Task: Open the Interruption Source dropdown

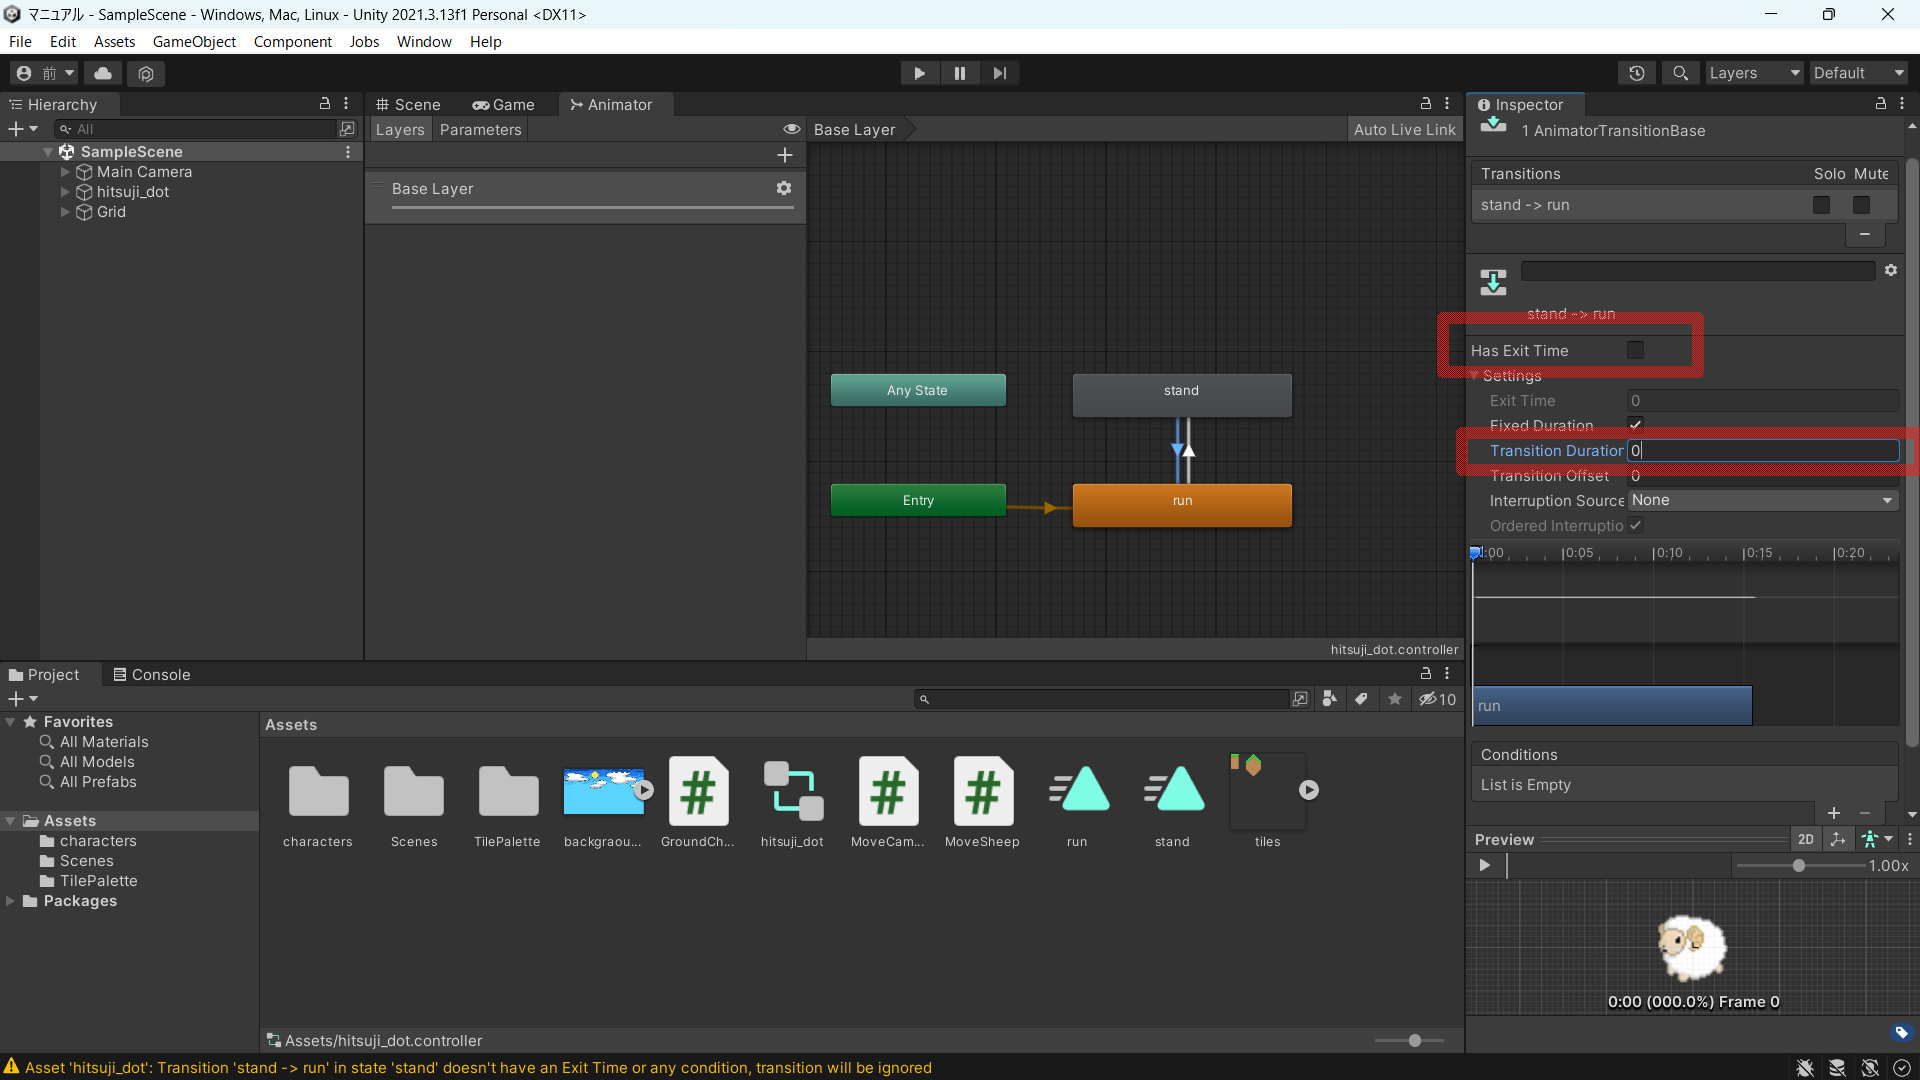Action: point(1762,500)
